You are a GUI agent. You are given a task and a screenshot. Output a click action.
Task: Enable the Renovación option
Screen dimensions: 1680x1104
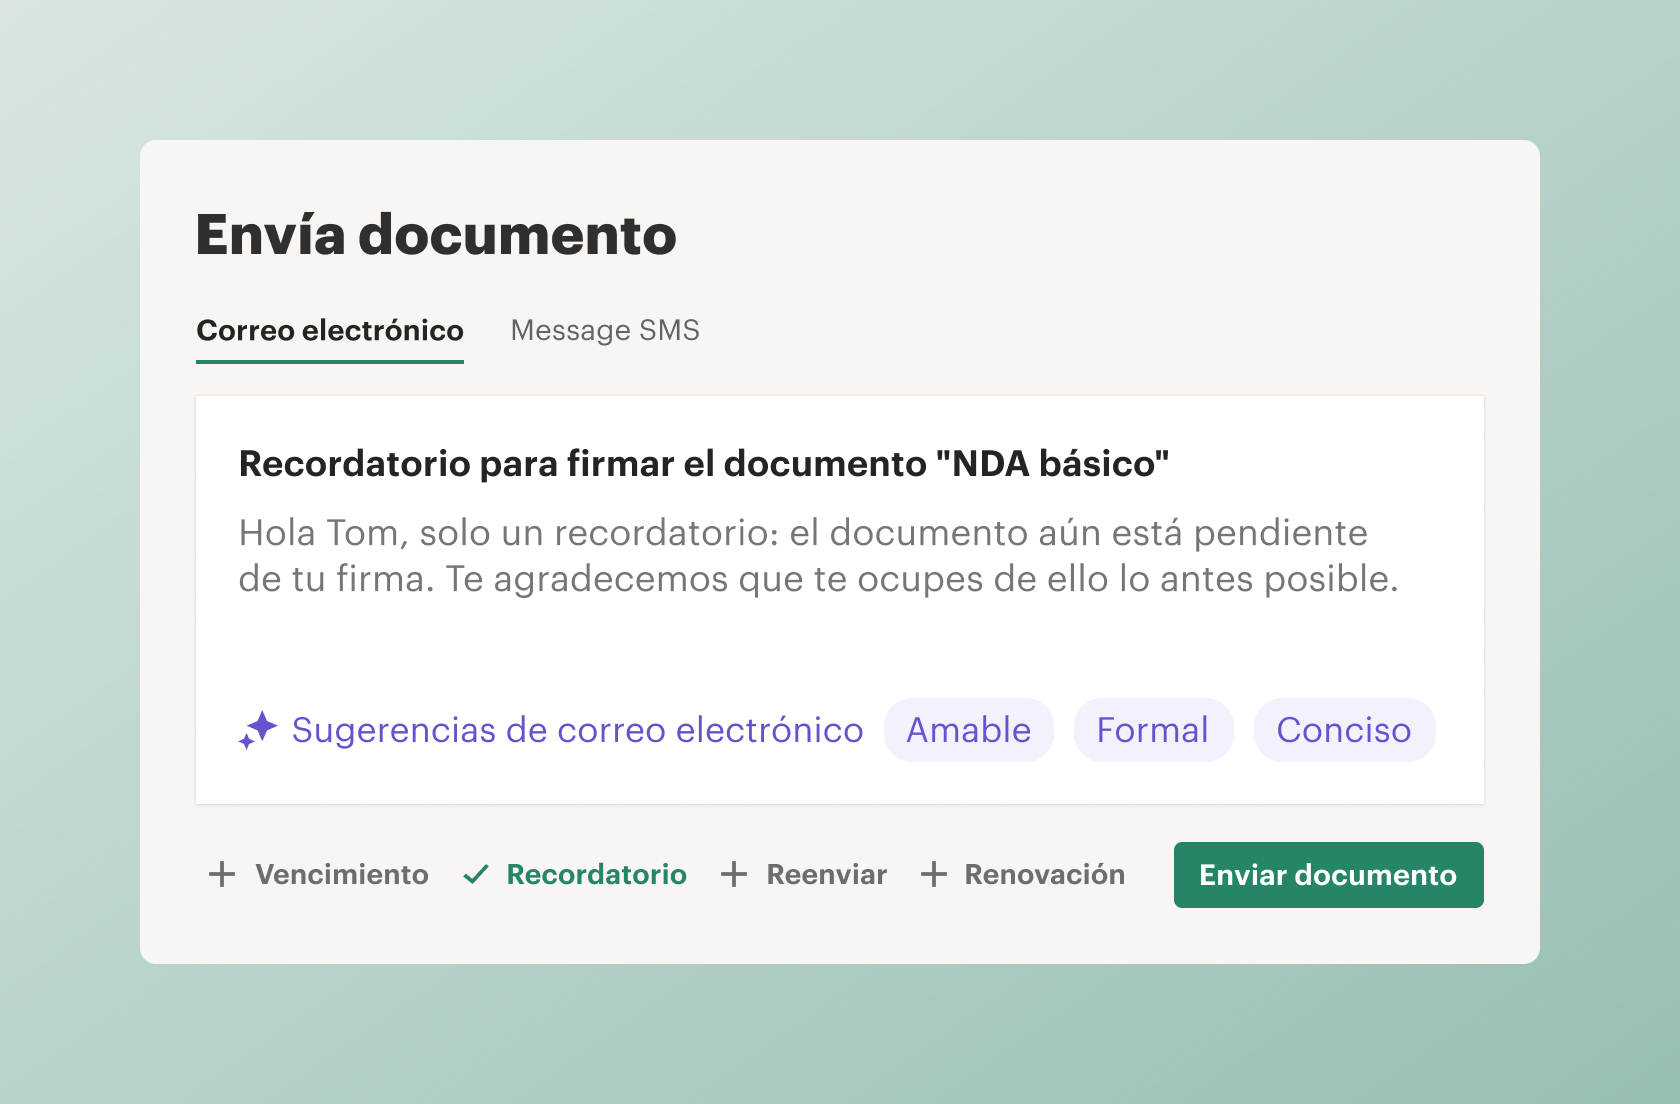[1022, 875]
